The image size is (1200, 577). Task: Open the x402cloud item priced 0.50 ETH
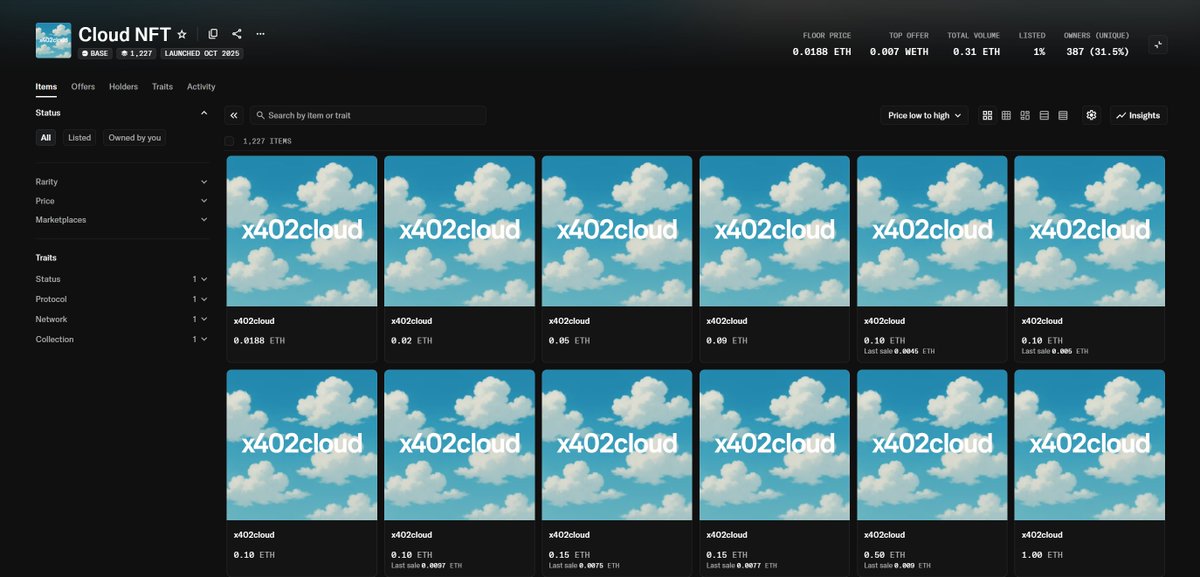click(932, 473)
